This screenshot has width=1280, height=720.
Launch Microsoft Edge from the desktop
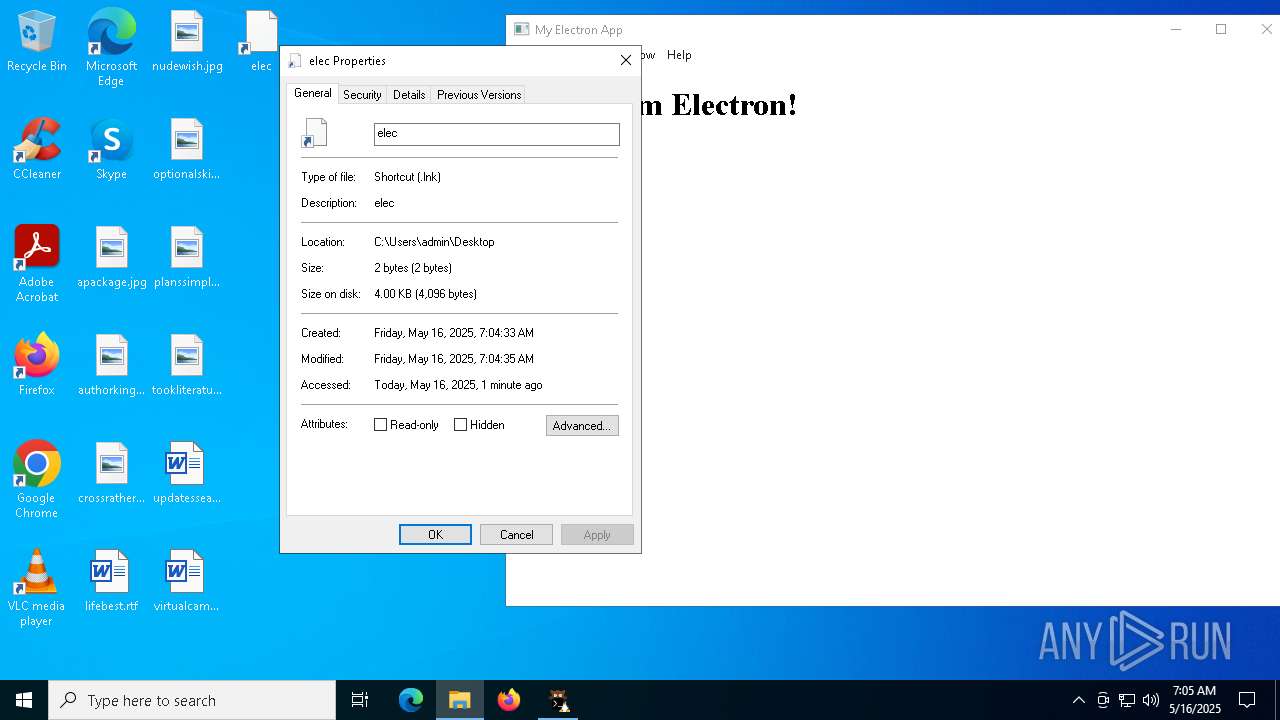pyautogui.click(x=111, y=48)
